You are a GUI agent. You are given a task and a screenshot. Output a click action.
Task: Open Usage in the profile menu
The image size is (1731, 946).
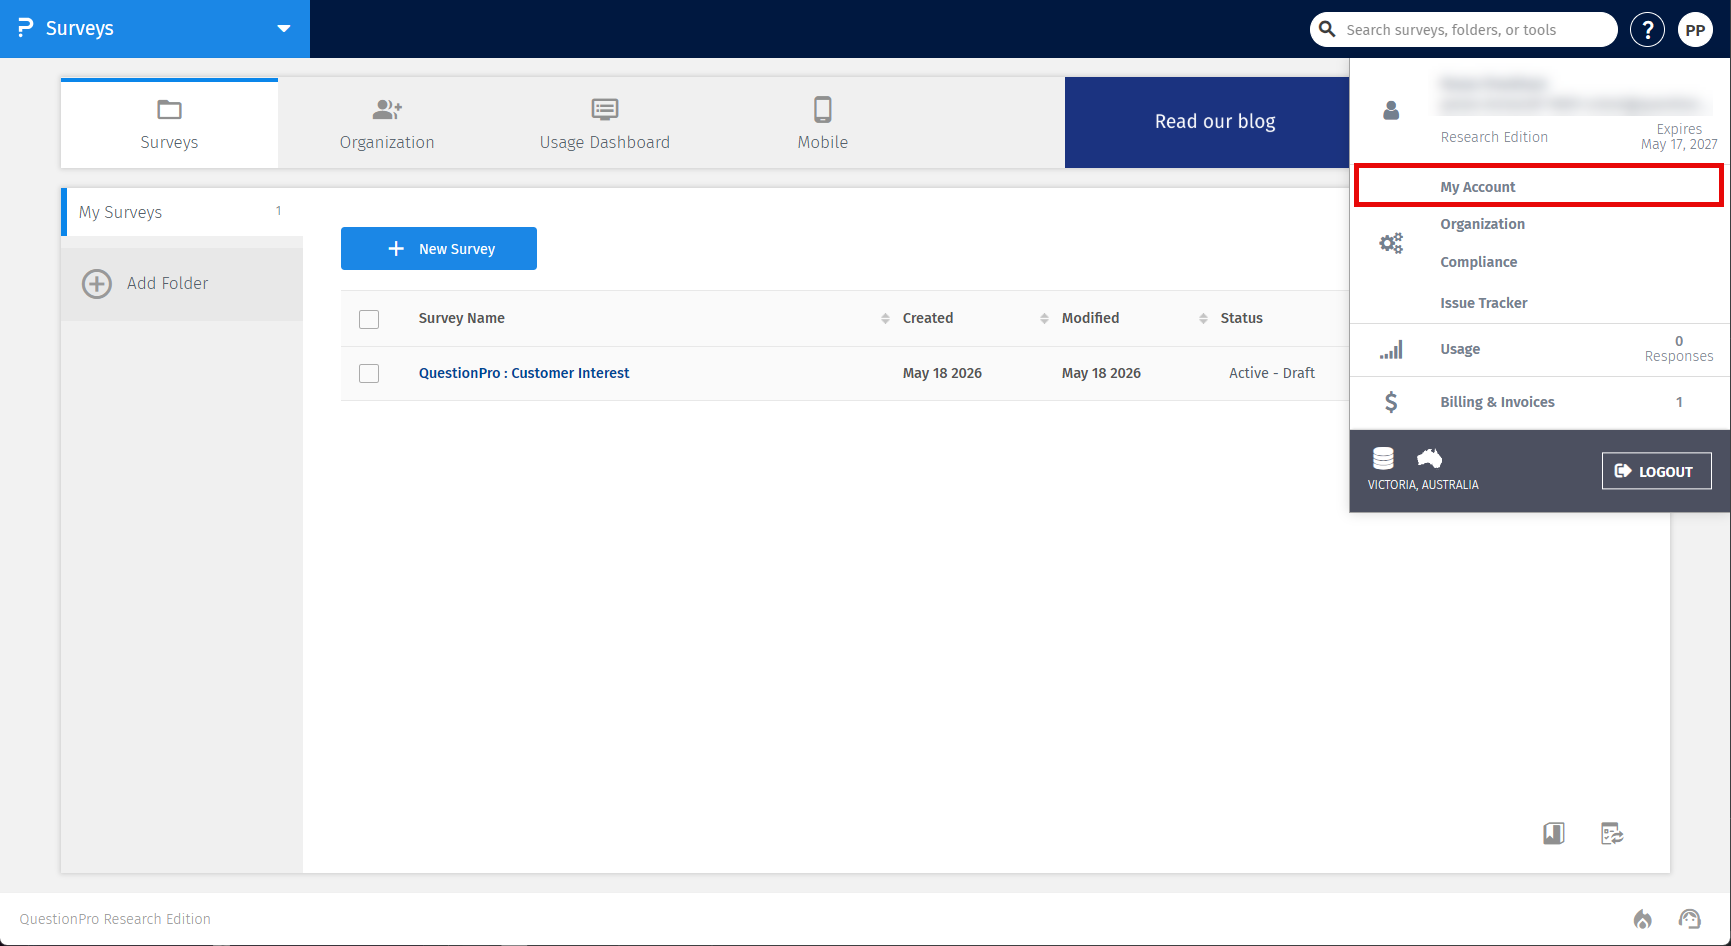click(1460, 349)
